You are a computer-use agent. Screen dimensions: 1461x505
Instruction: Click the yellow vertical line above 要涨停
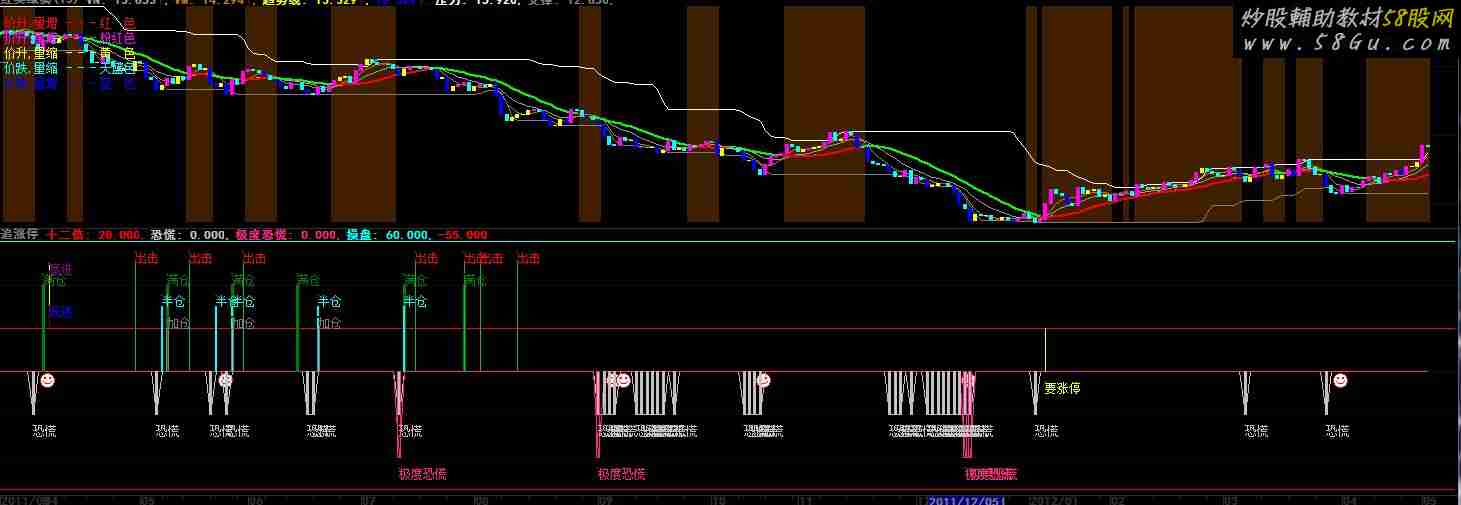1045,350
